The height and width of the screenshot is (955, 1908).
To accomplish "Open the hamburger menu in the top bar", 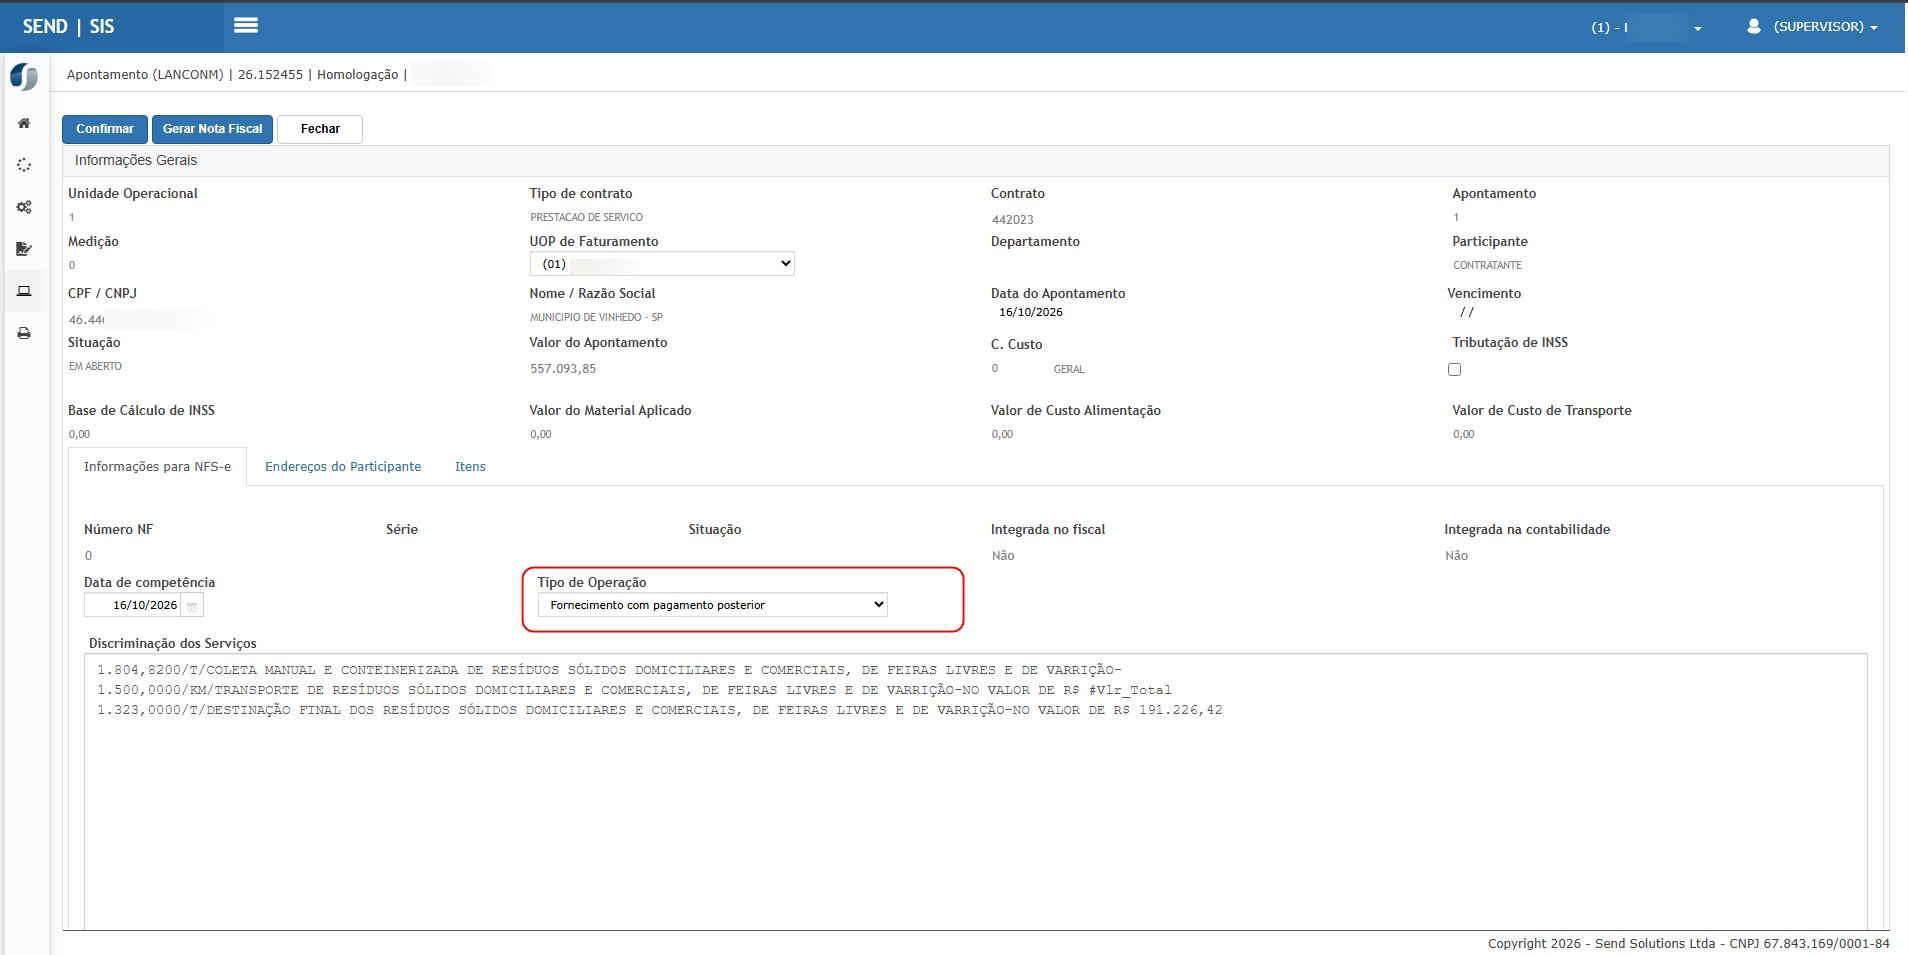I will tap(246, 26).
